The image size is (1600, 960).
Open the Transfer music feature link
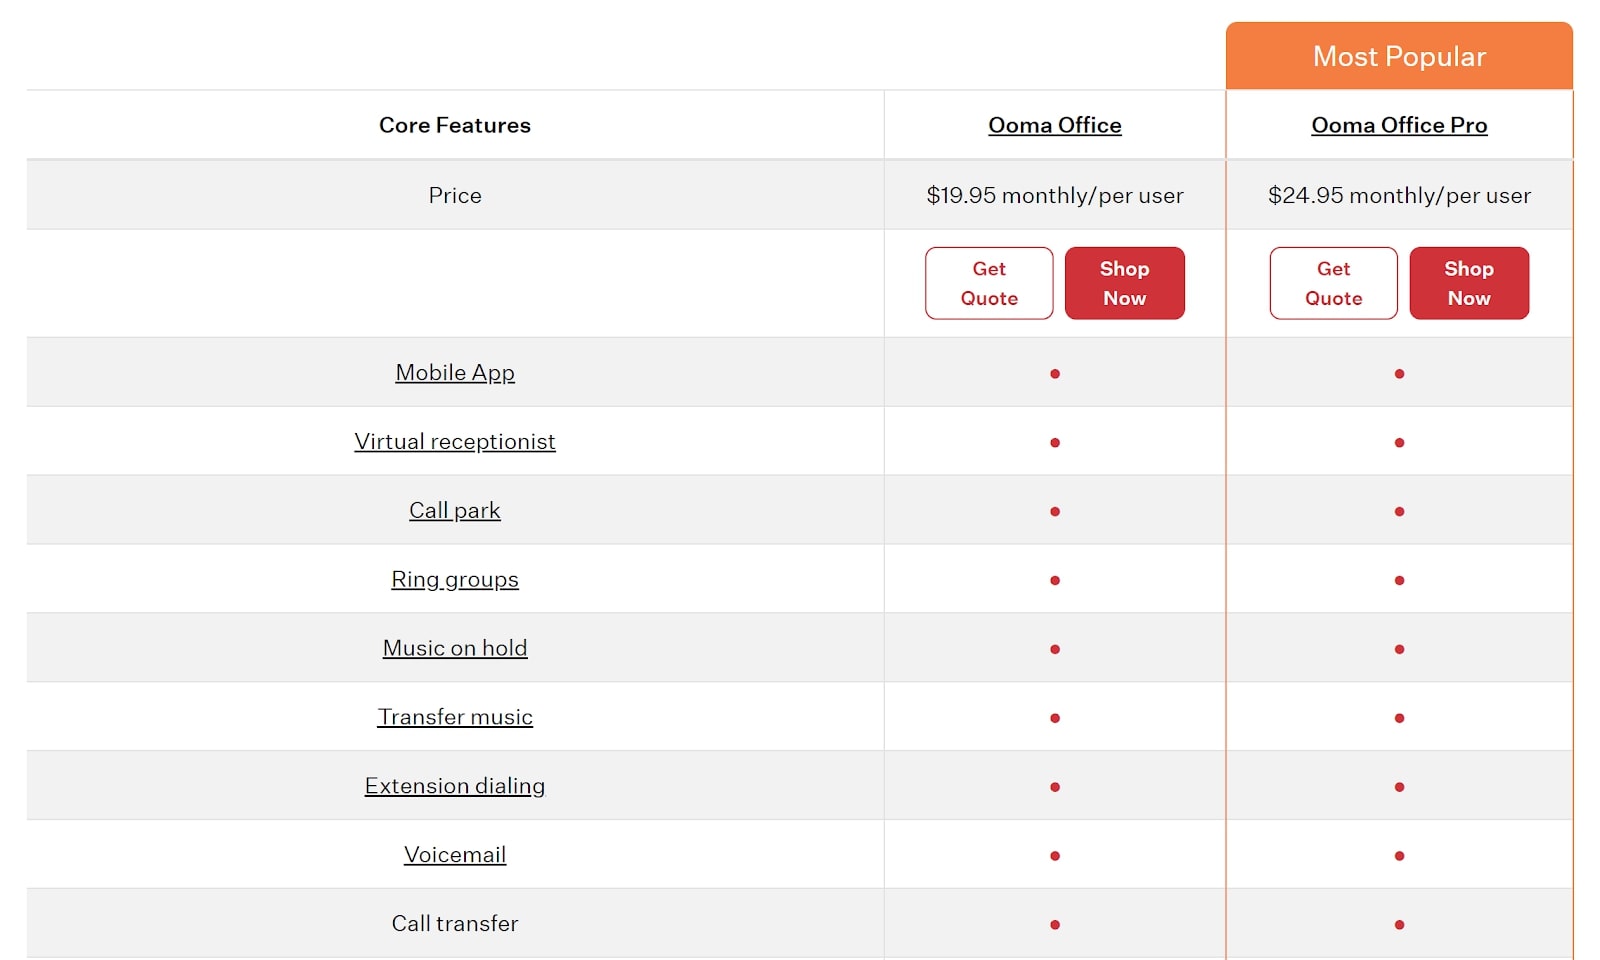455,717
